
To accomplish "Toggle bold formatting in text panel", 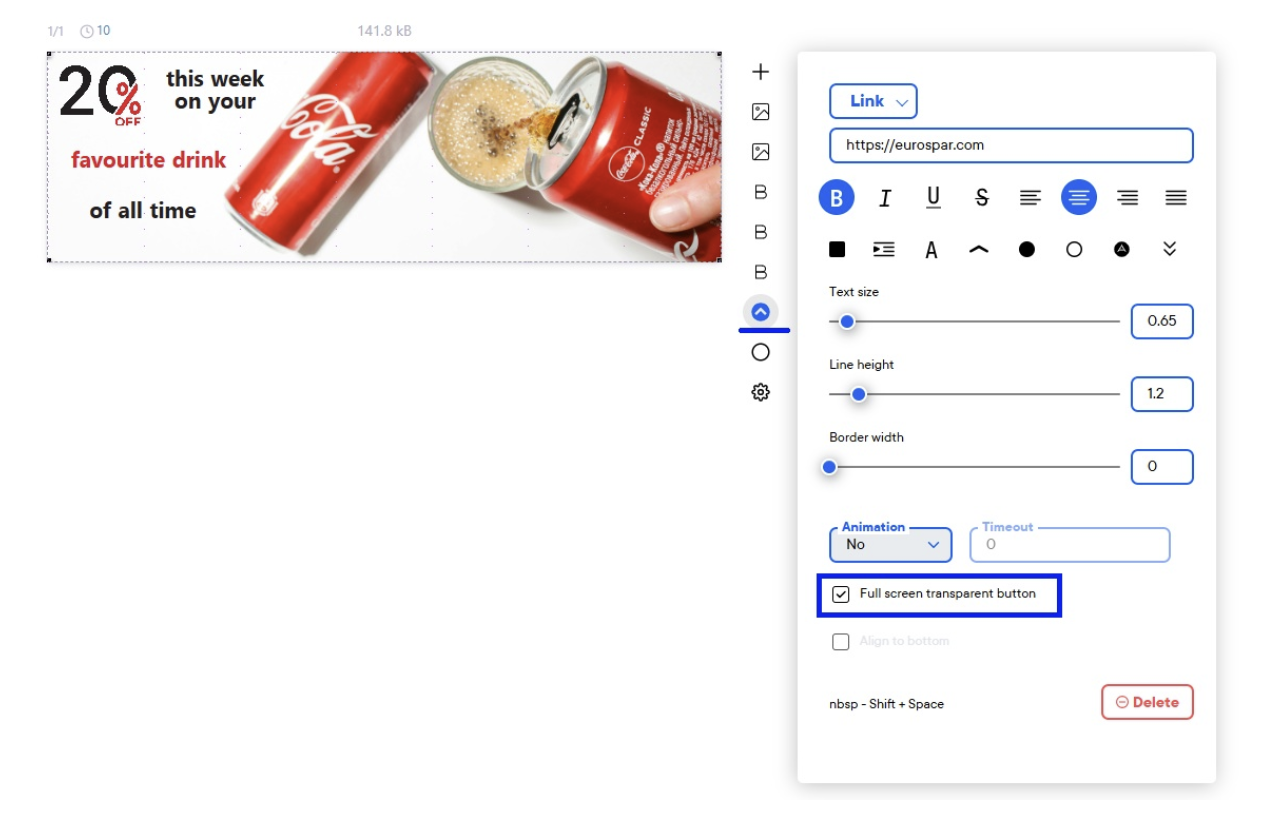I will click(x=836, y=197).
